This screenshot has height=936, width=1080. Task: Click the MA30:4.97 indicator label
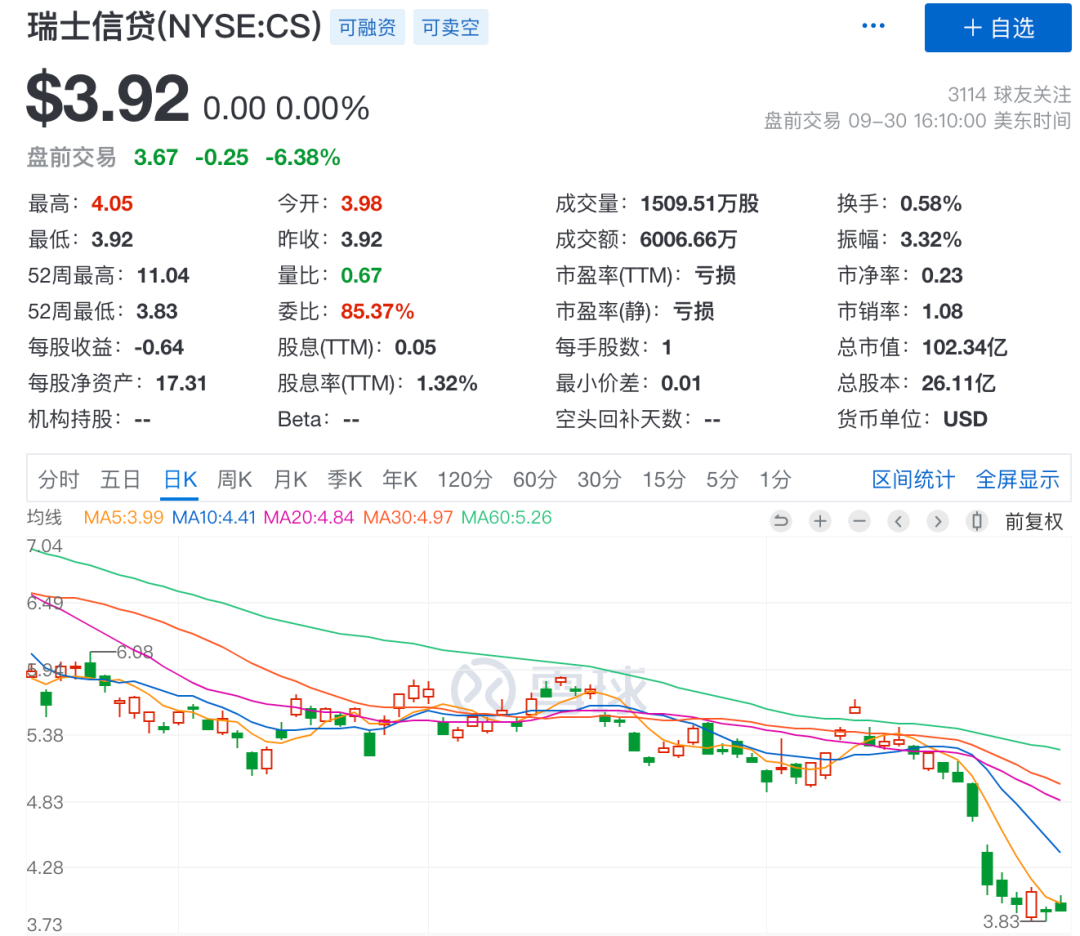pos(408,517)
